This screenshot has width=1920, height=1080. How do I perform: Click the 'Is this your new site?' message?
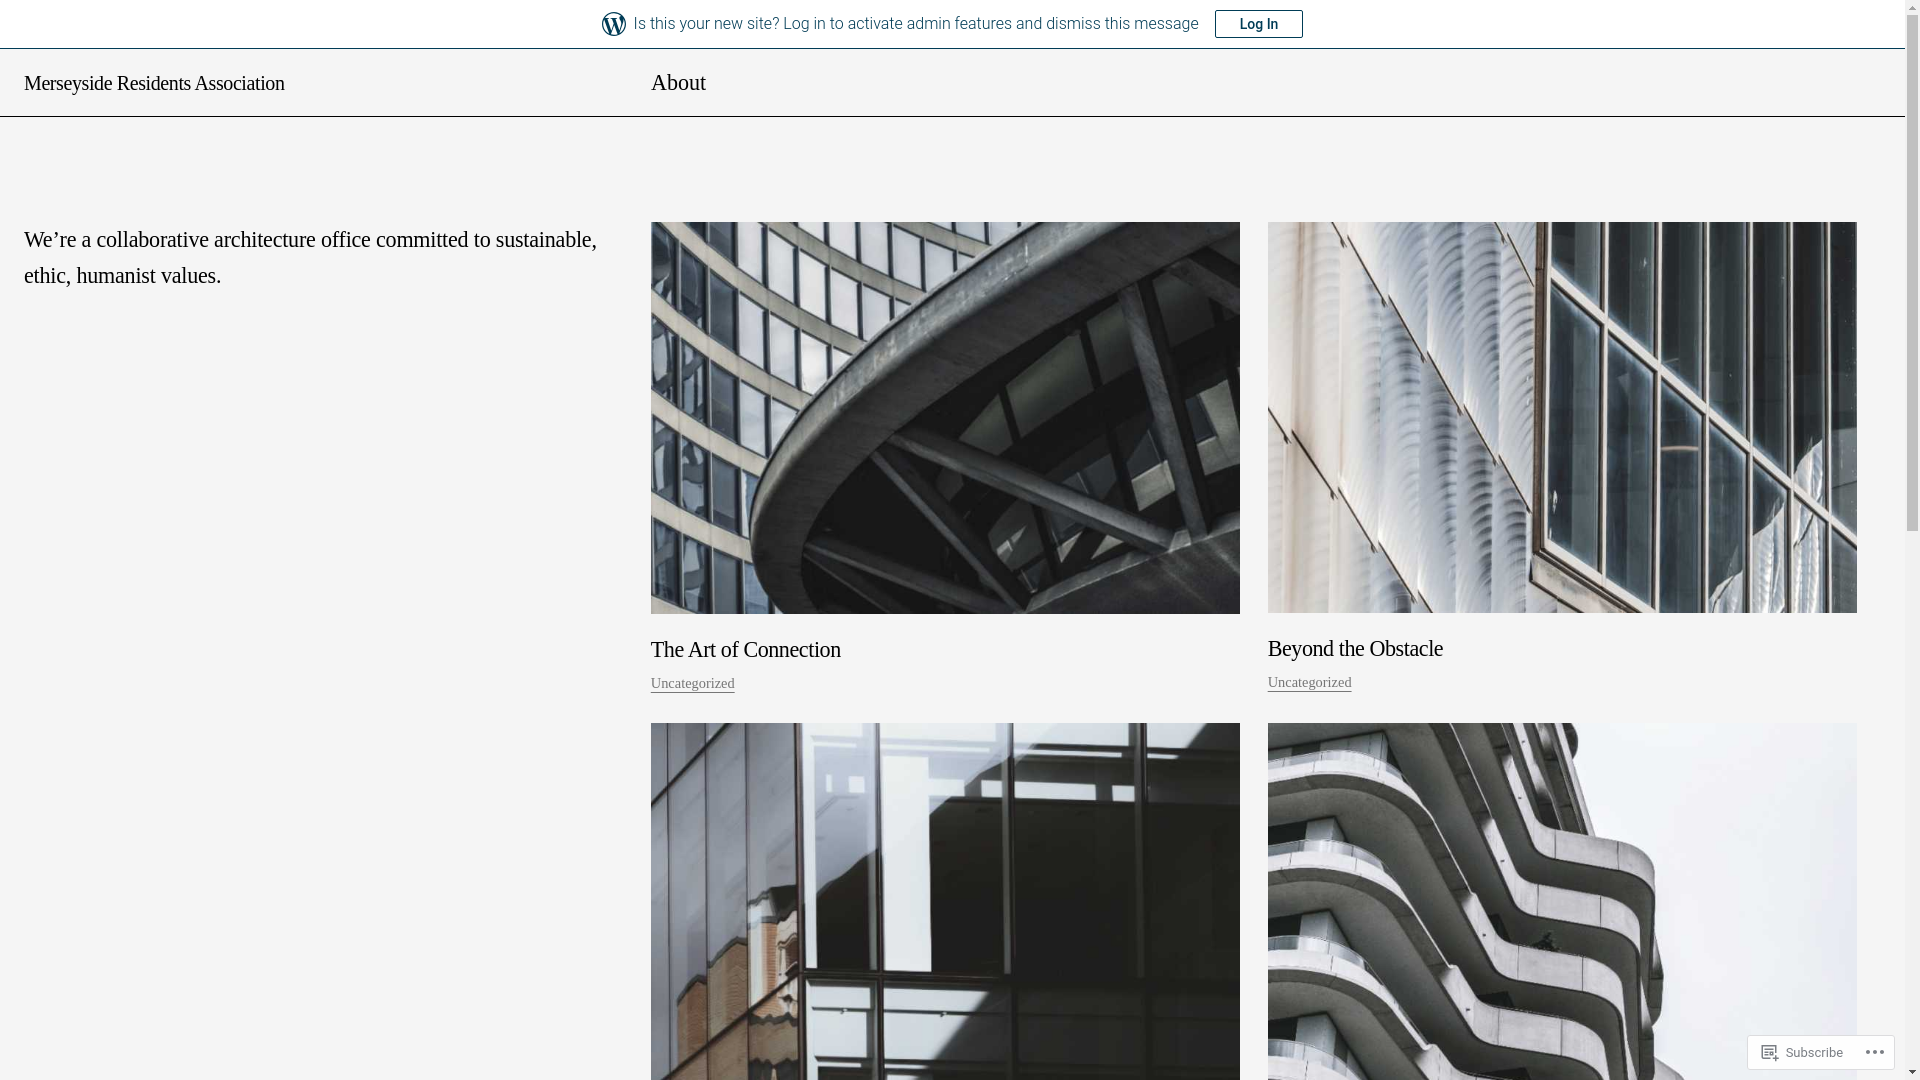[916, 24]
